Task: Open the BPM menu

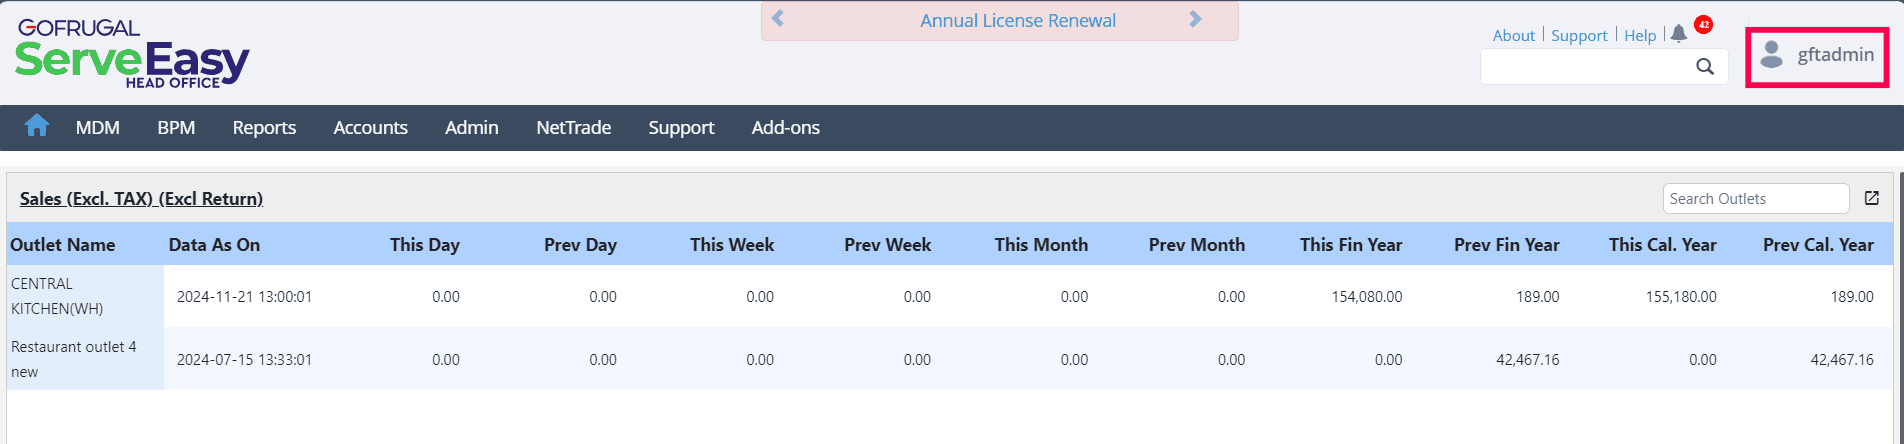Action: (x=176, y=128)
